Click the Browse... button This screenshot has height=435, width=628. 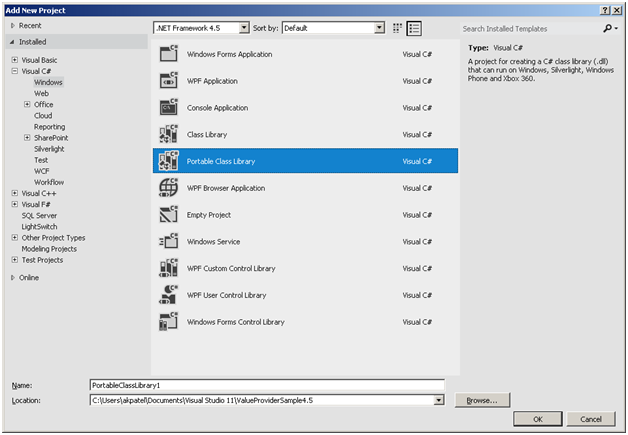coord(482,400)
